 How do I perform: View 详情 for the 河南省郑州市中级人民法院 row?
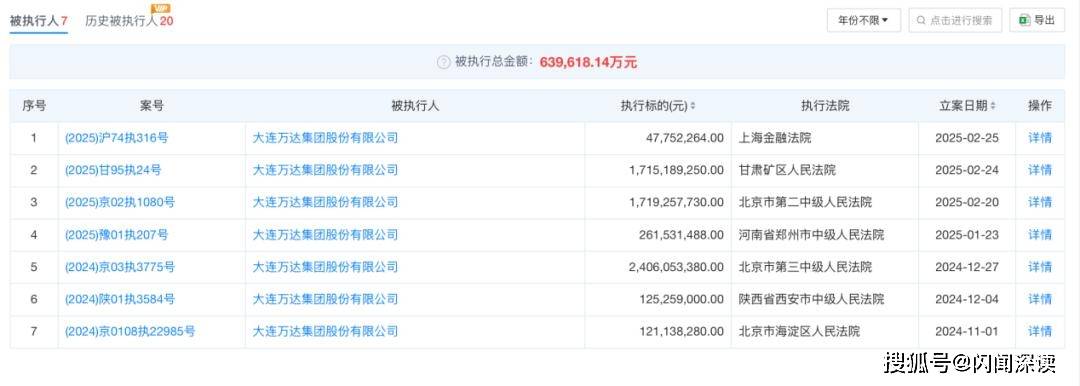pos(1040,234)
